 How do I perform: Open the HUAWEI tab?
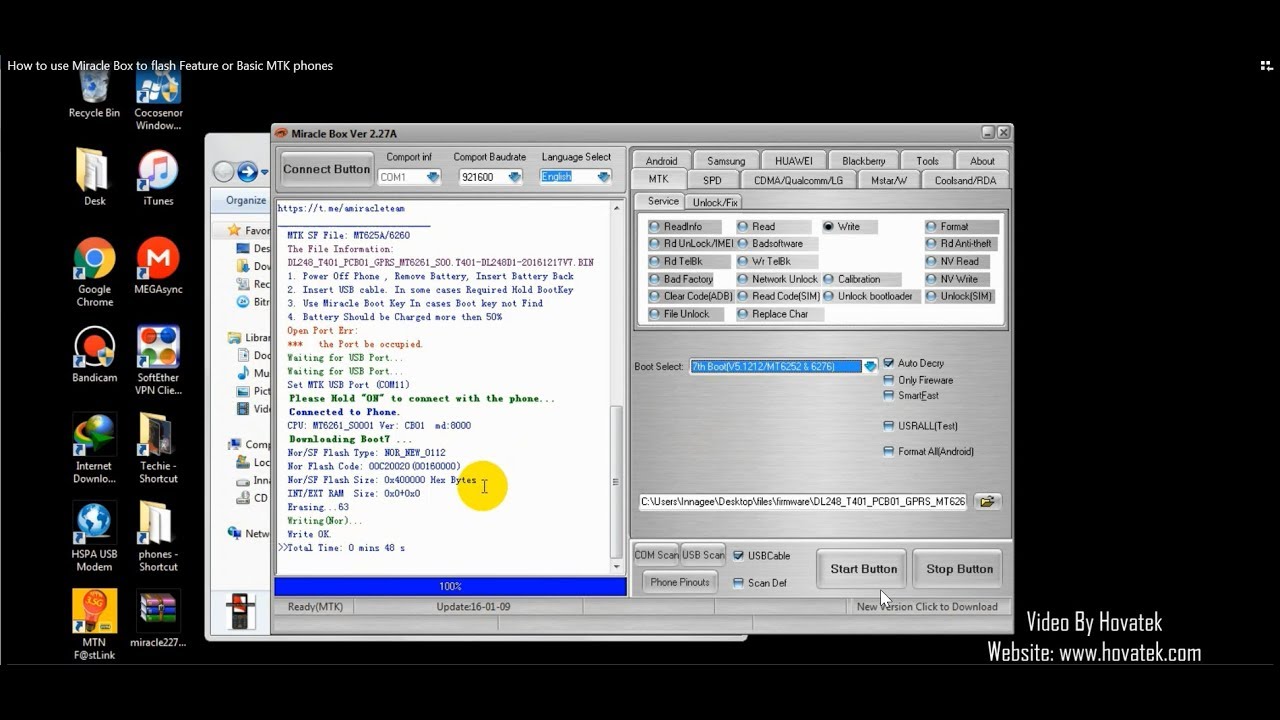pos(794,161)
